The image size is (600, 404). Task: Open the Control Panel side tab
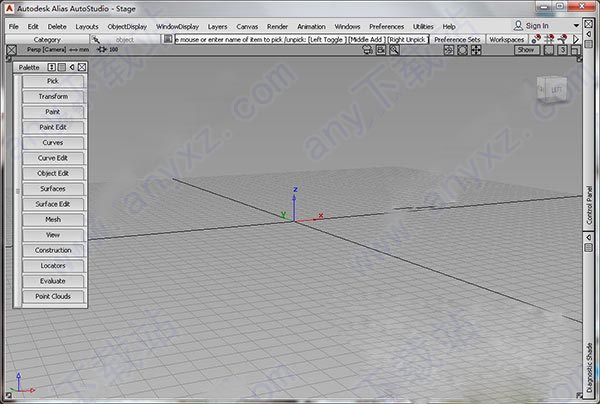click(x=589, y=205)
